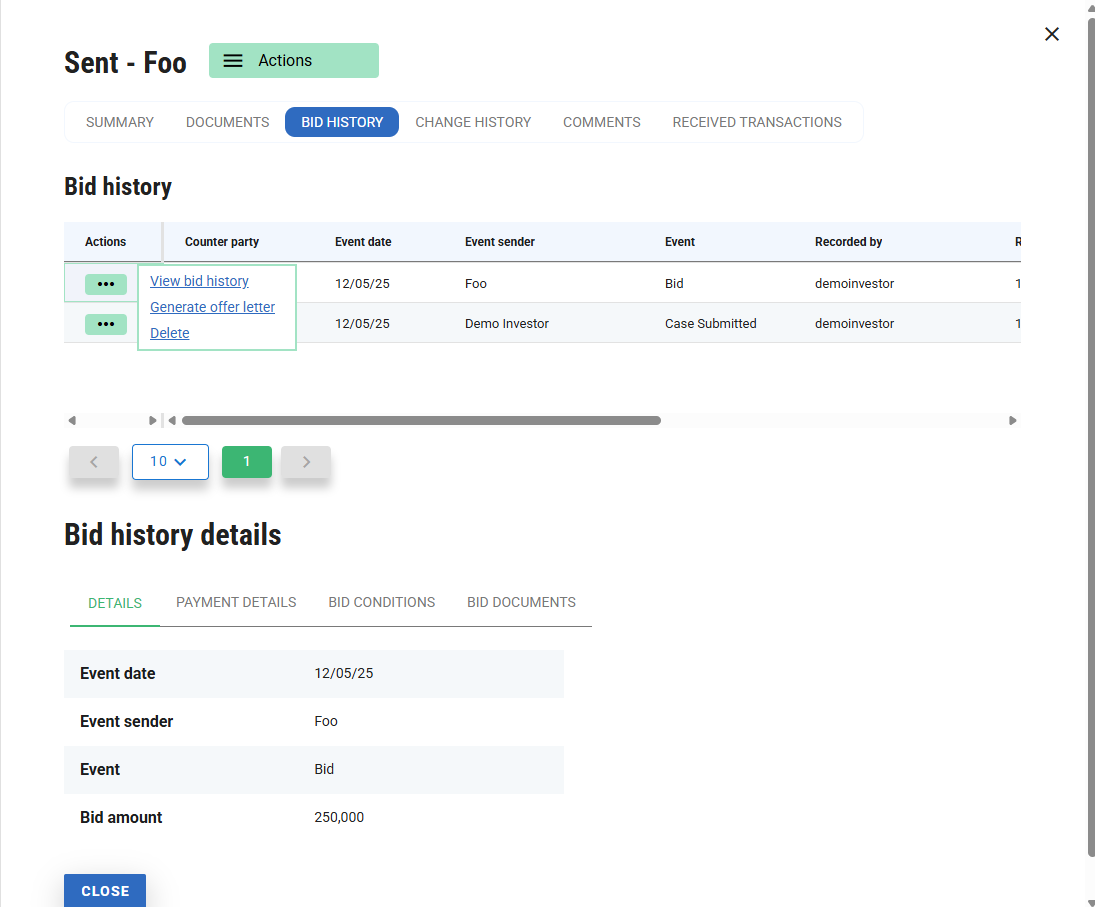
Task: Click the horizontal table scrollbar thumb
Action: (420, 421)
